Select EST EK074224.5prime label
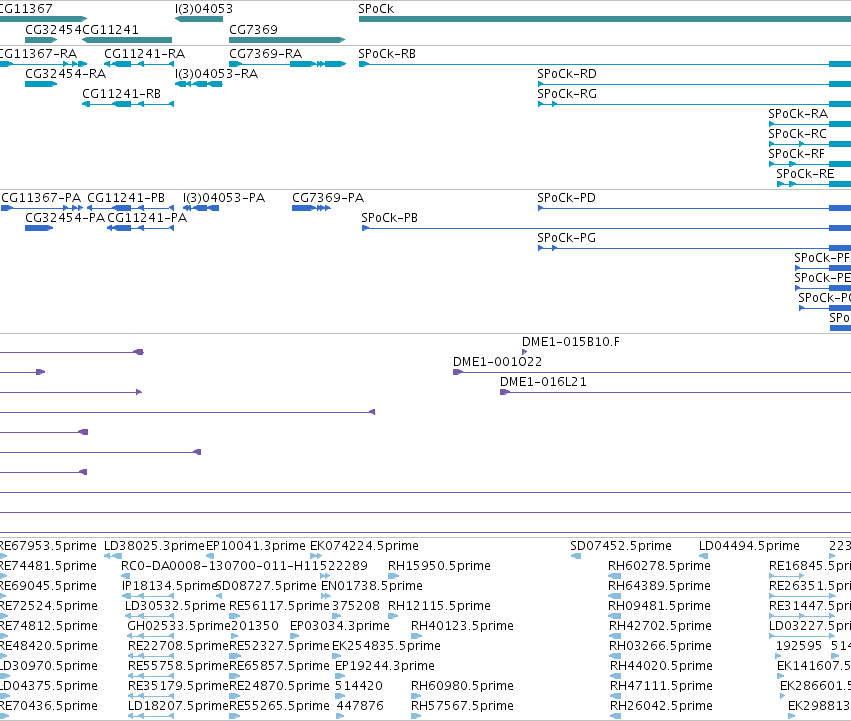The width and height of the screenshot is (851, 721). click(x=364, y=546)
